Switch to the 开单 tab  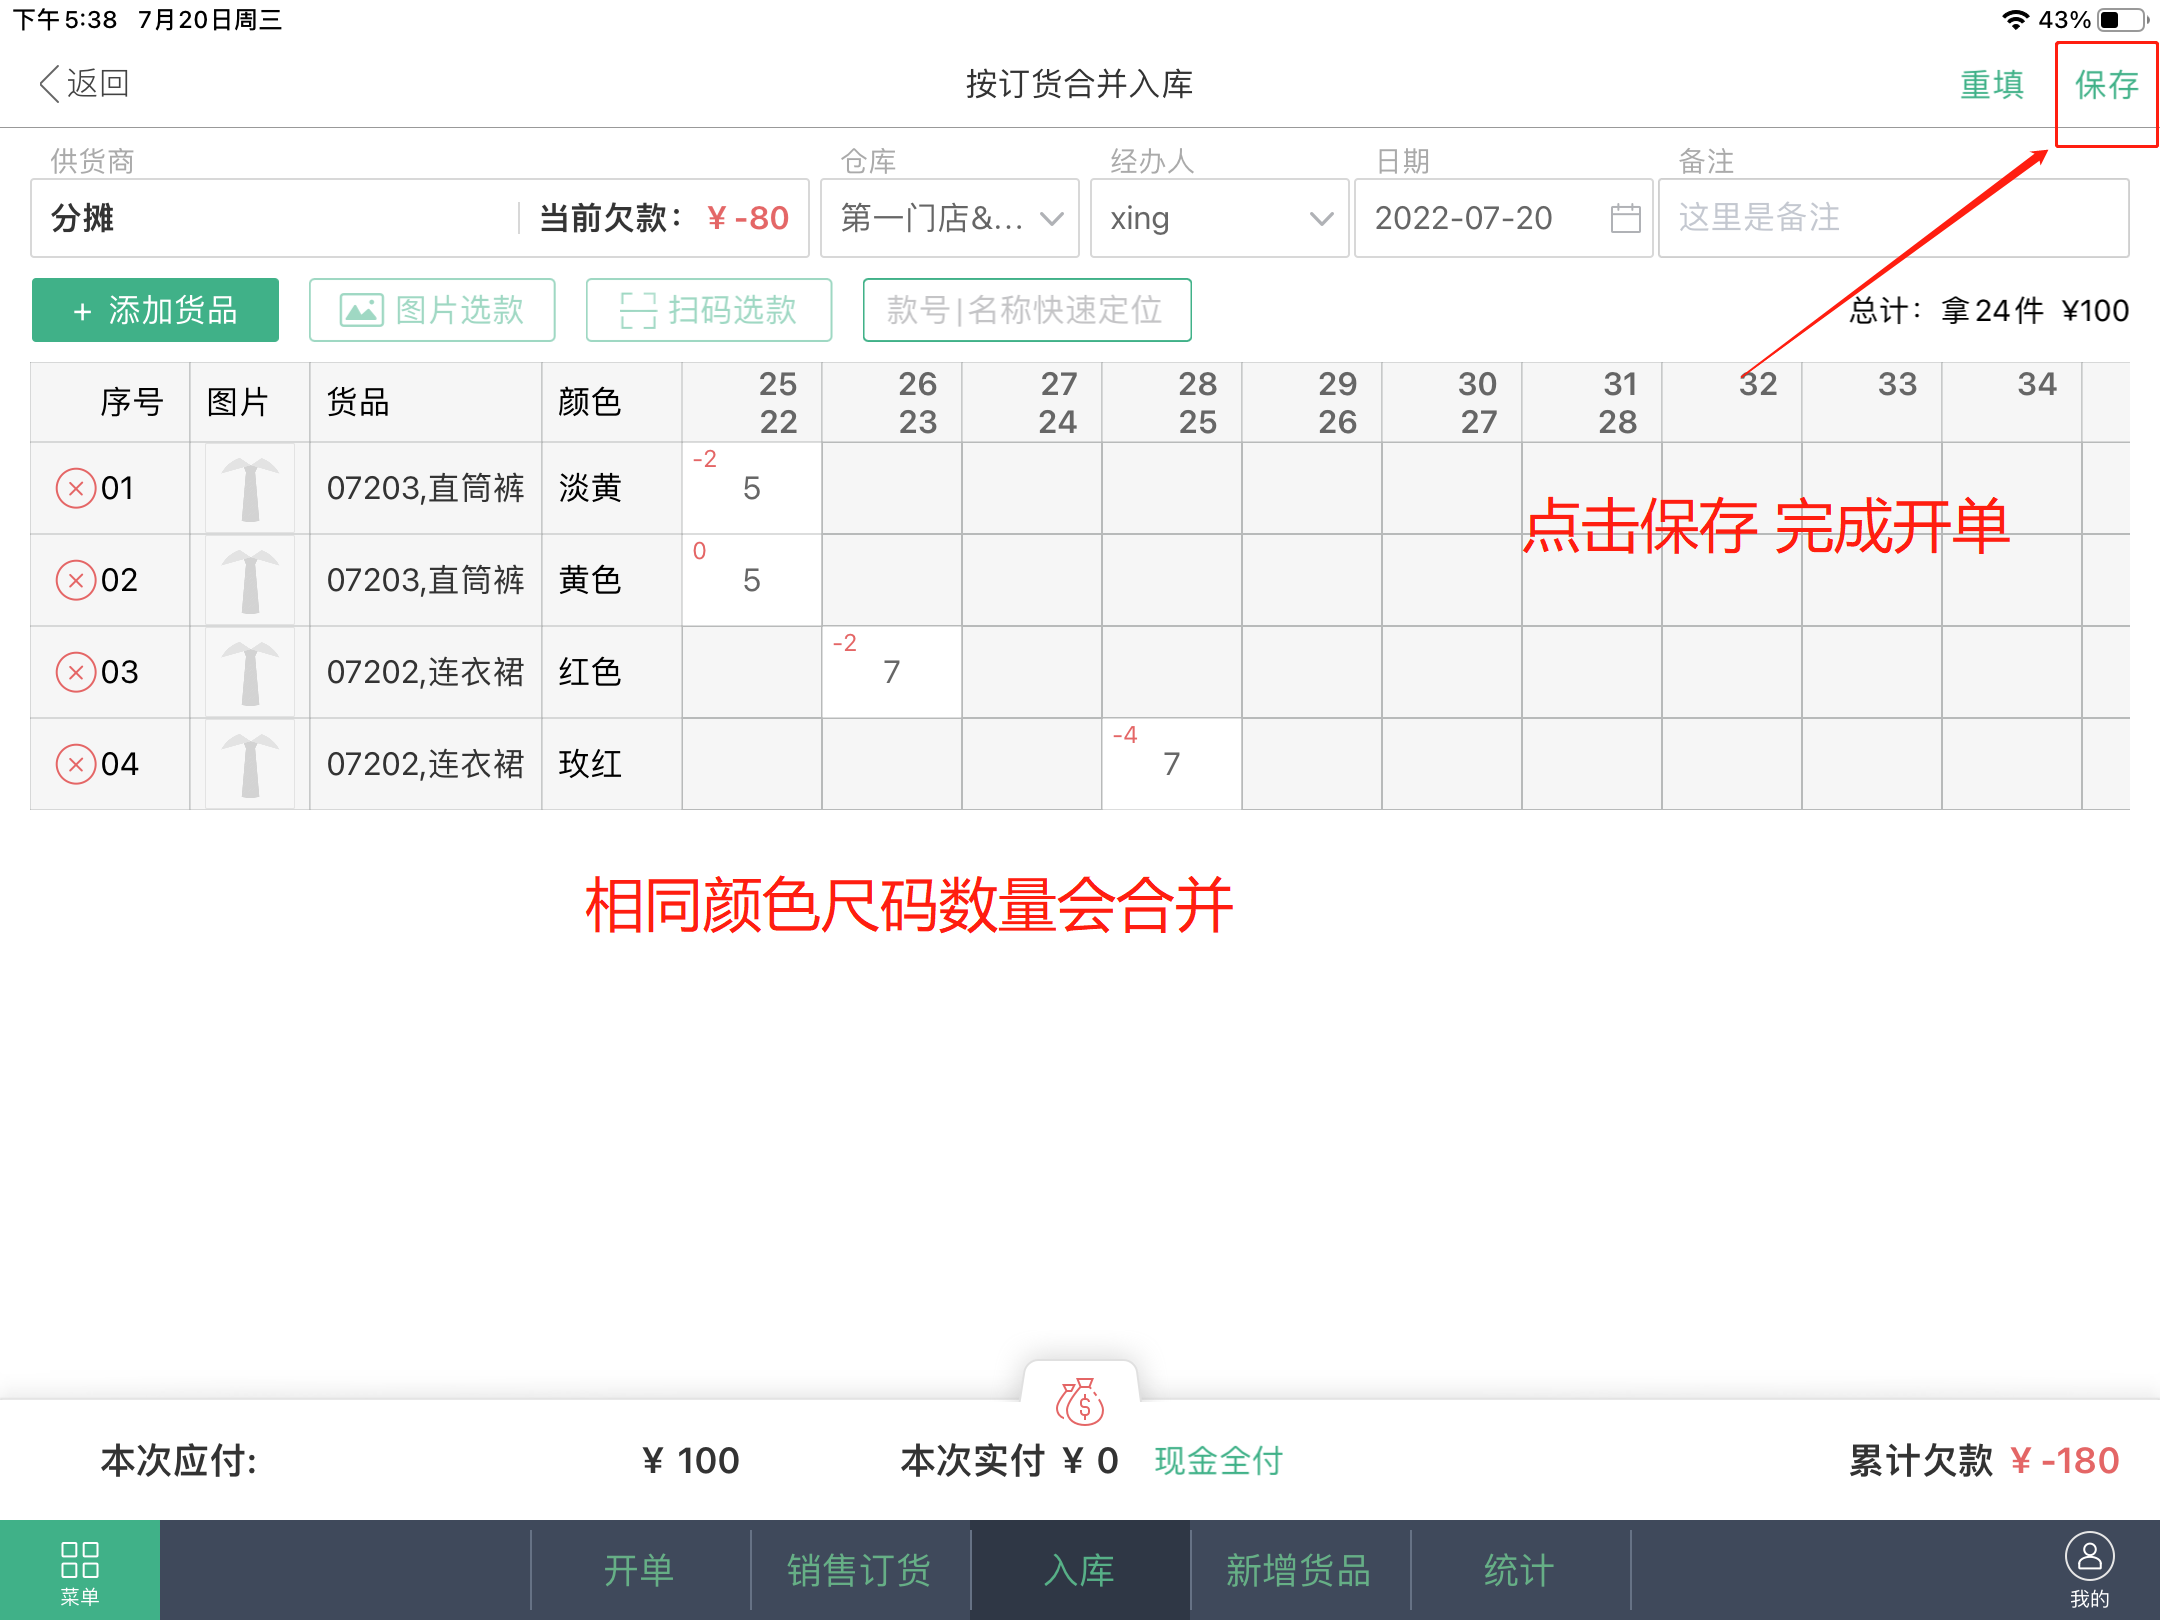[640, 1570]
